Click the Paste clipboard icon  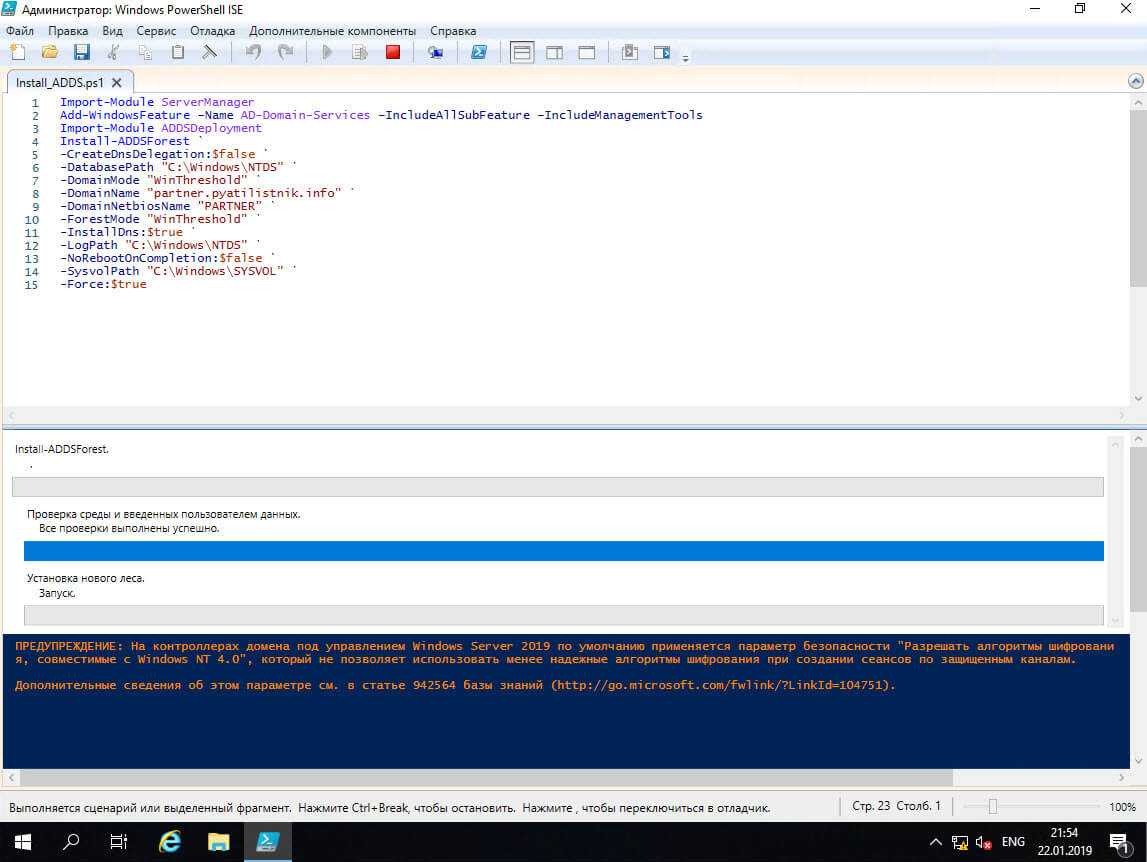point(178,52)
